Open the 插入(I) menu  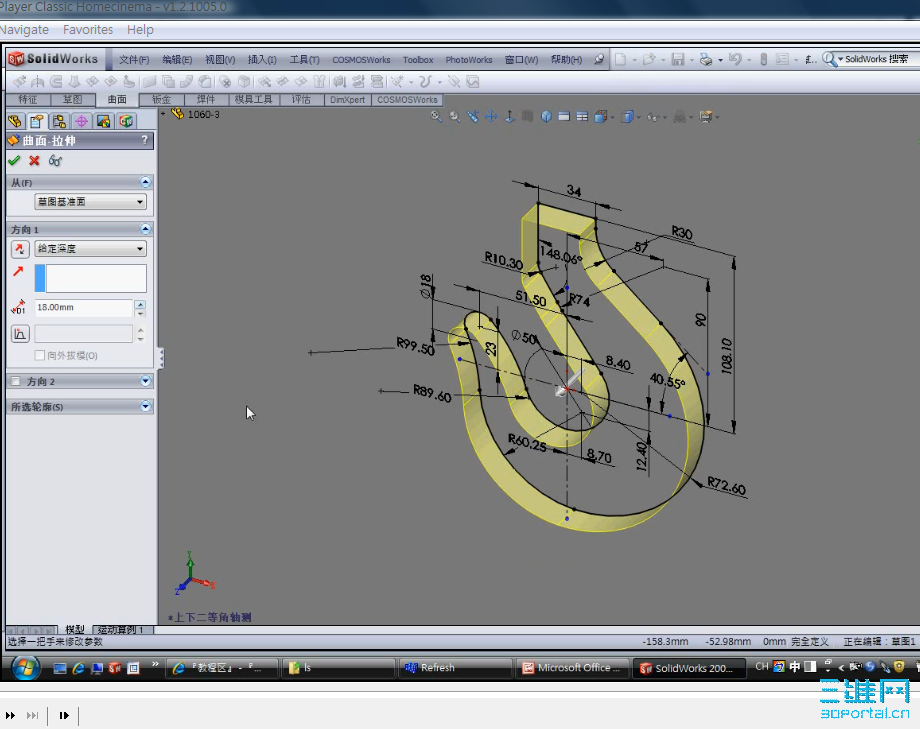coord(262,59)
